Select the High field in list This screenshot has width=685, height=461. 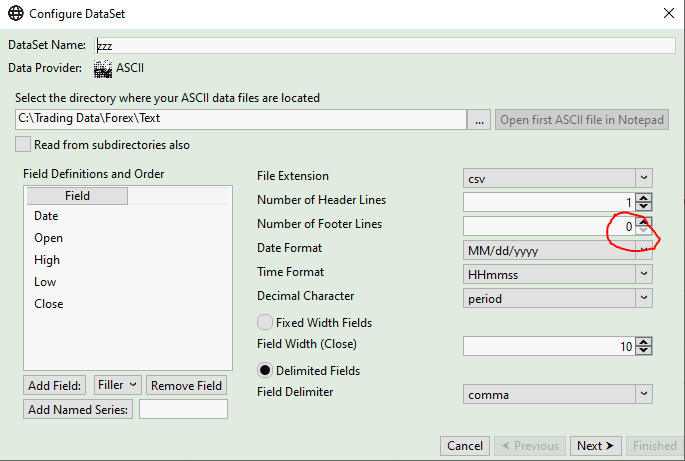[x=47, y=260]
